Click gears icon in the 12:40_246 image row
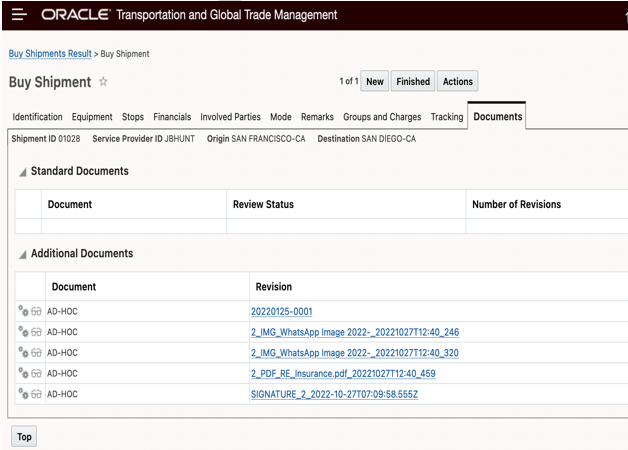The image size is (628, 450). (x=23, y=332)
